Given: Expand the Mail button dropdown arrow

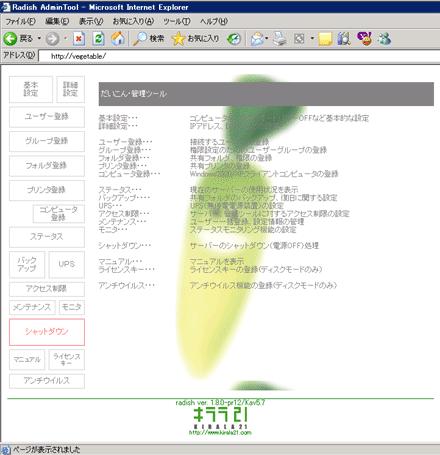Looking at the screenshot, I should click(267, 39).
